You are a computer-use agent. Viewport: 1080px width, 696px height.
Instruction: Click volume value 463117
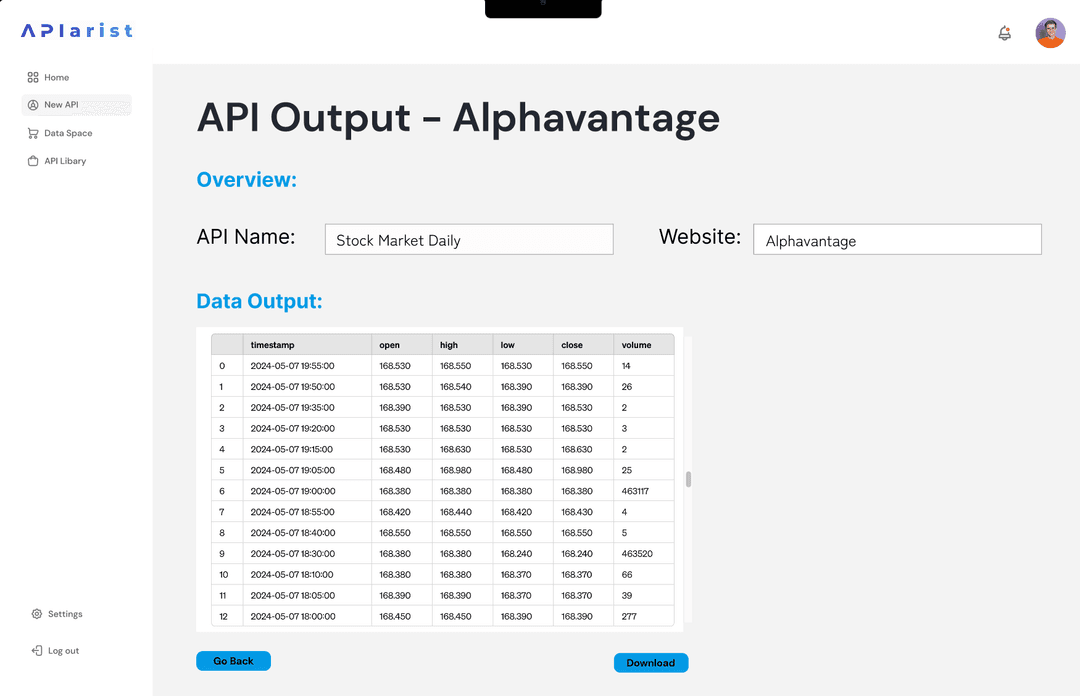coord(635,491)
